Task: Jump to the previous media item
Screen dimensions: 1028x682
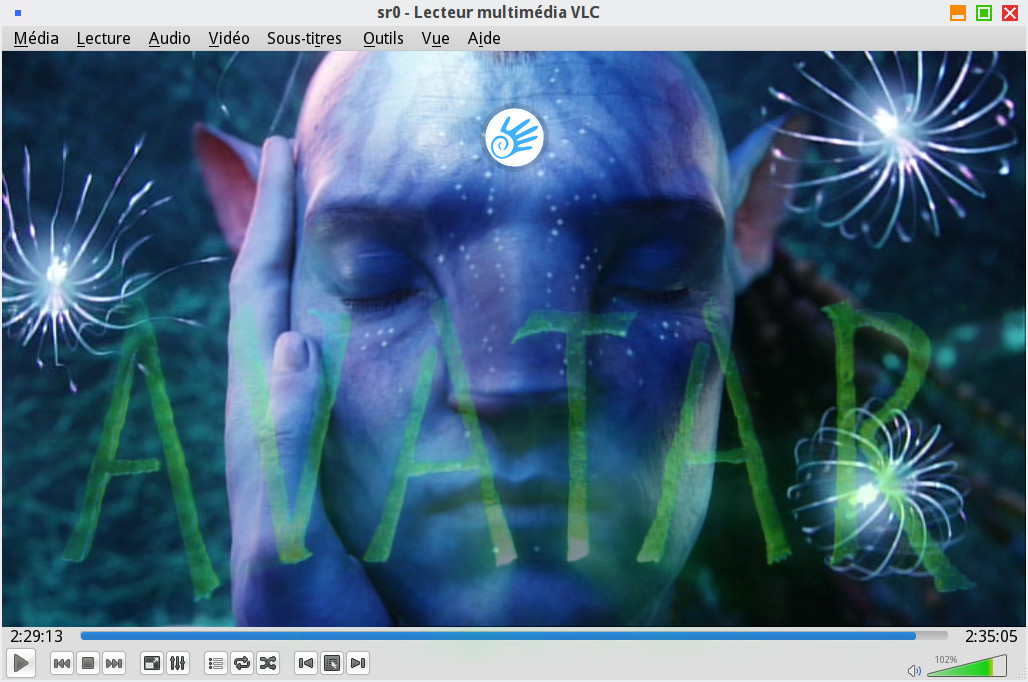Action: (x=62, y=663)
